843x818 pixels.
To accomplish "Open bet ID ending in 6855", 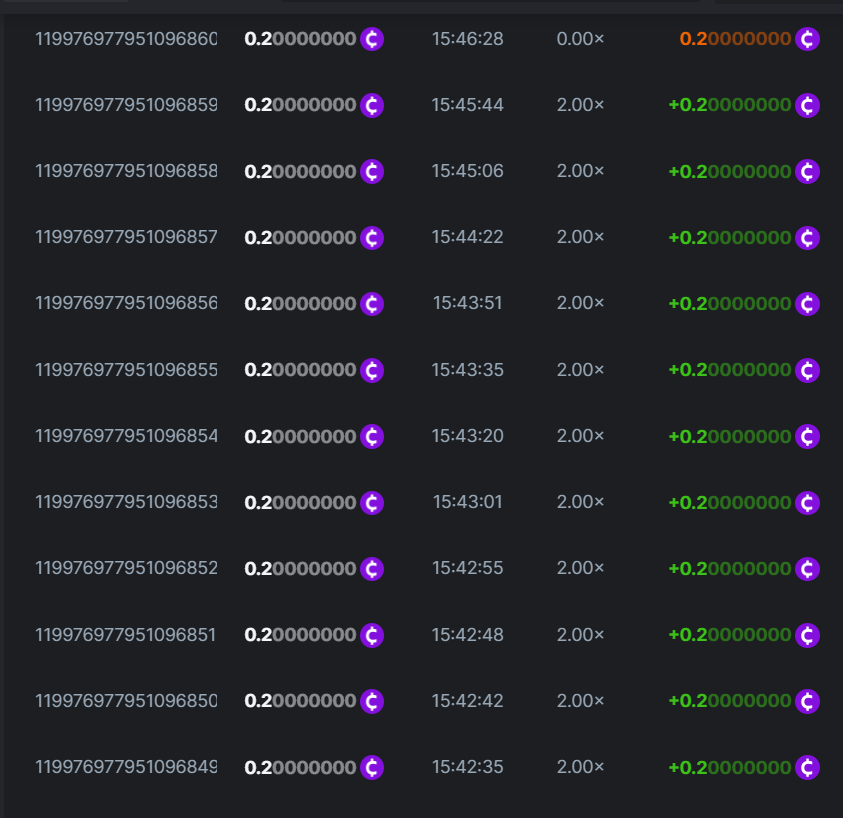I will (126, 370).
